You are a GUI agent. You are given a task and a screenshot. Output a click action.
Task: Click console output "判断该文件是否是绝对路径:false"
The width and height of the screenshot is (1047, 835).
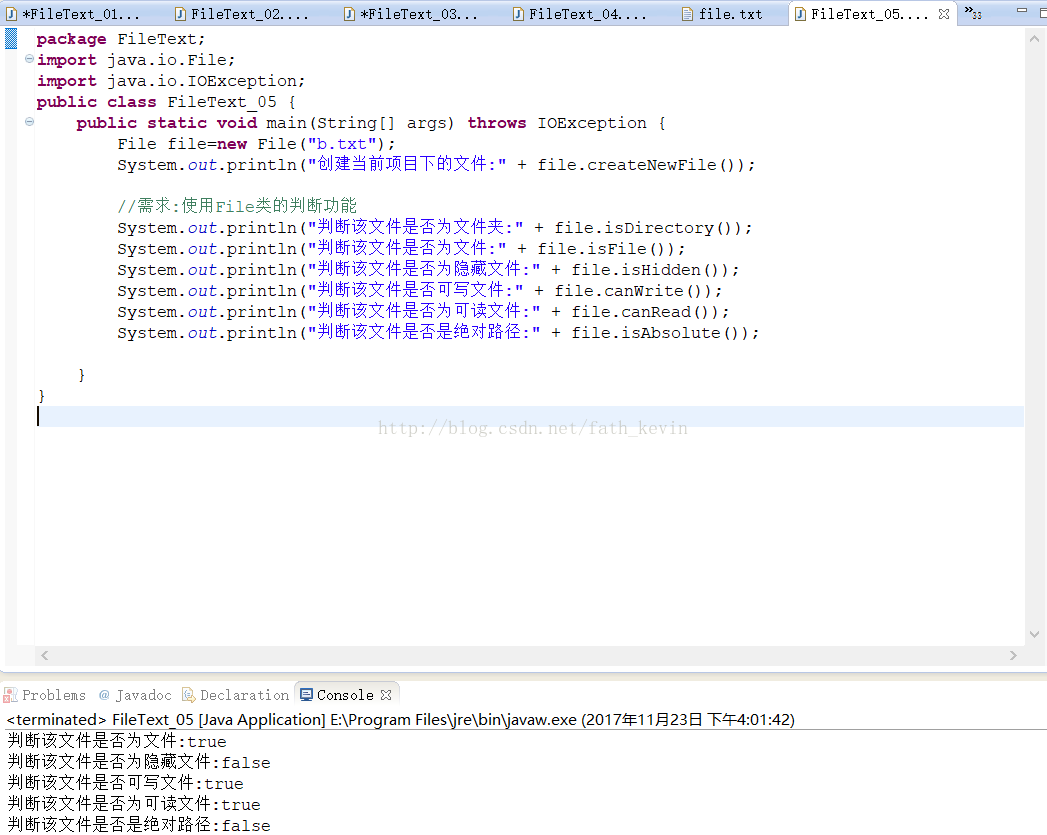point(139,825)
